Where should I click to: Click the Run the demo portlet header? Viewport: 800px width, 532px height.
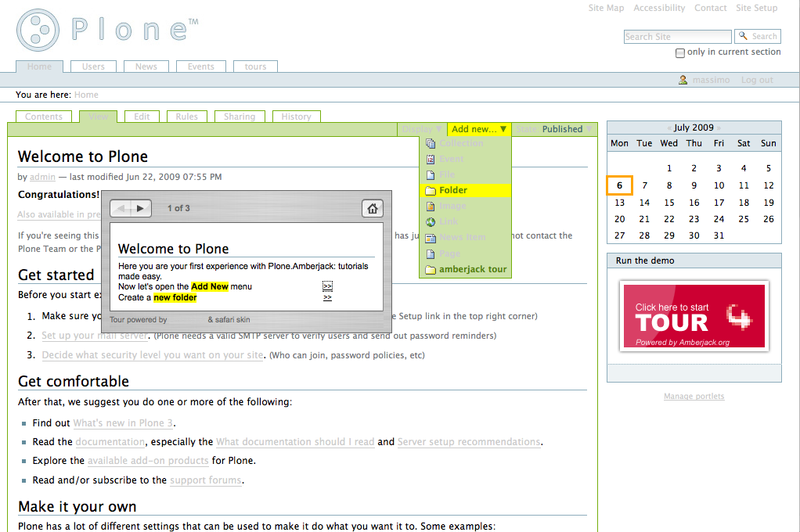pos(694,261)
